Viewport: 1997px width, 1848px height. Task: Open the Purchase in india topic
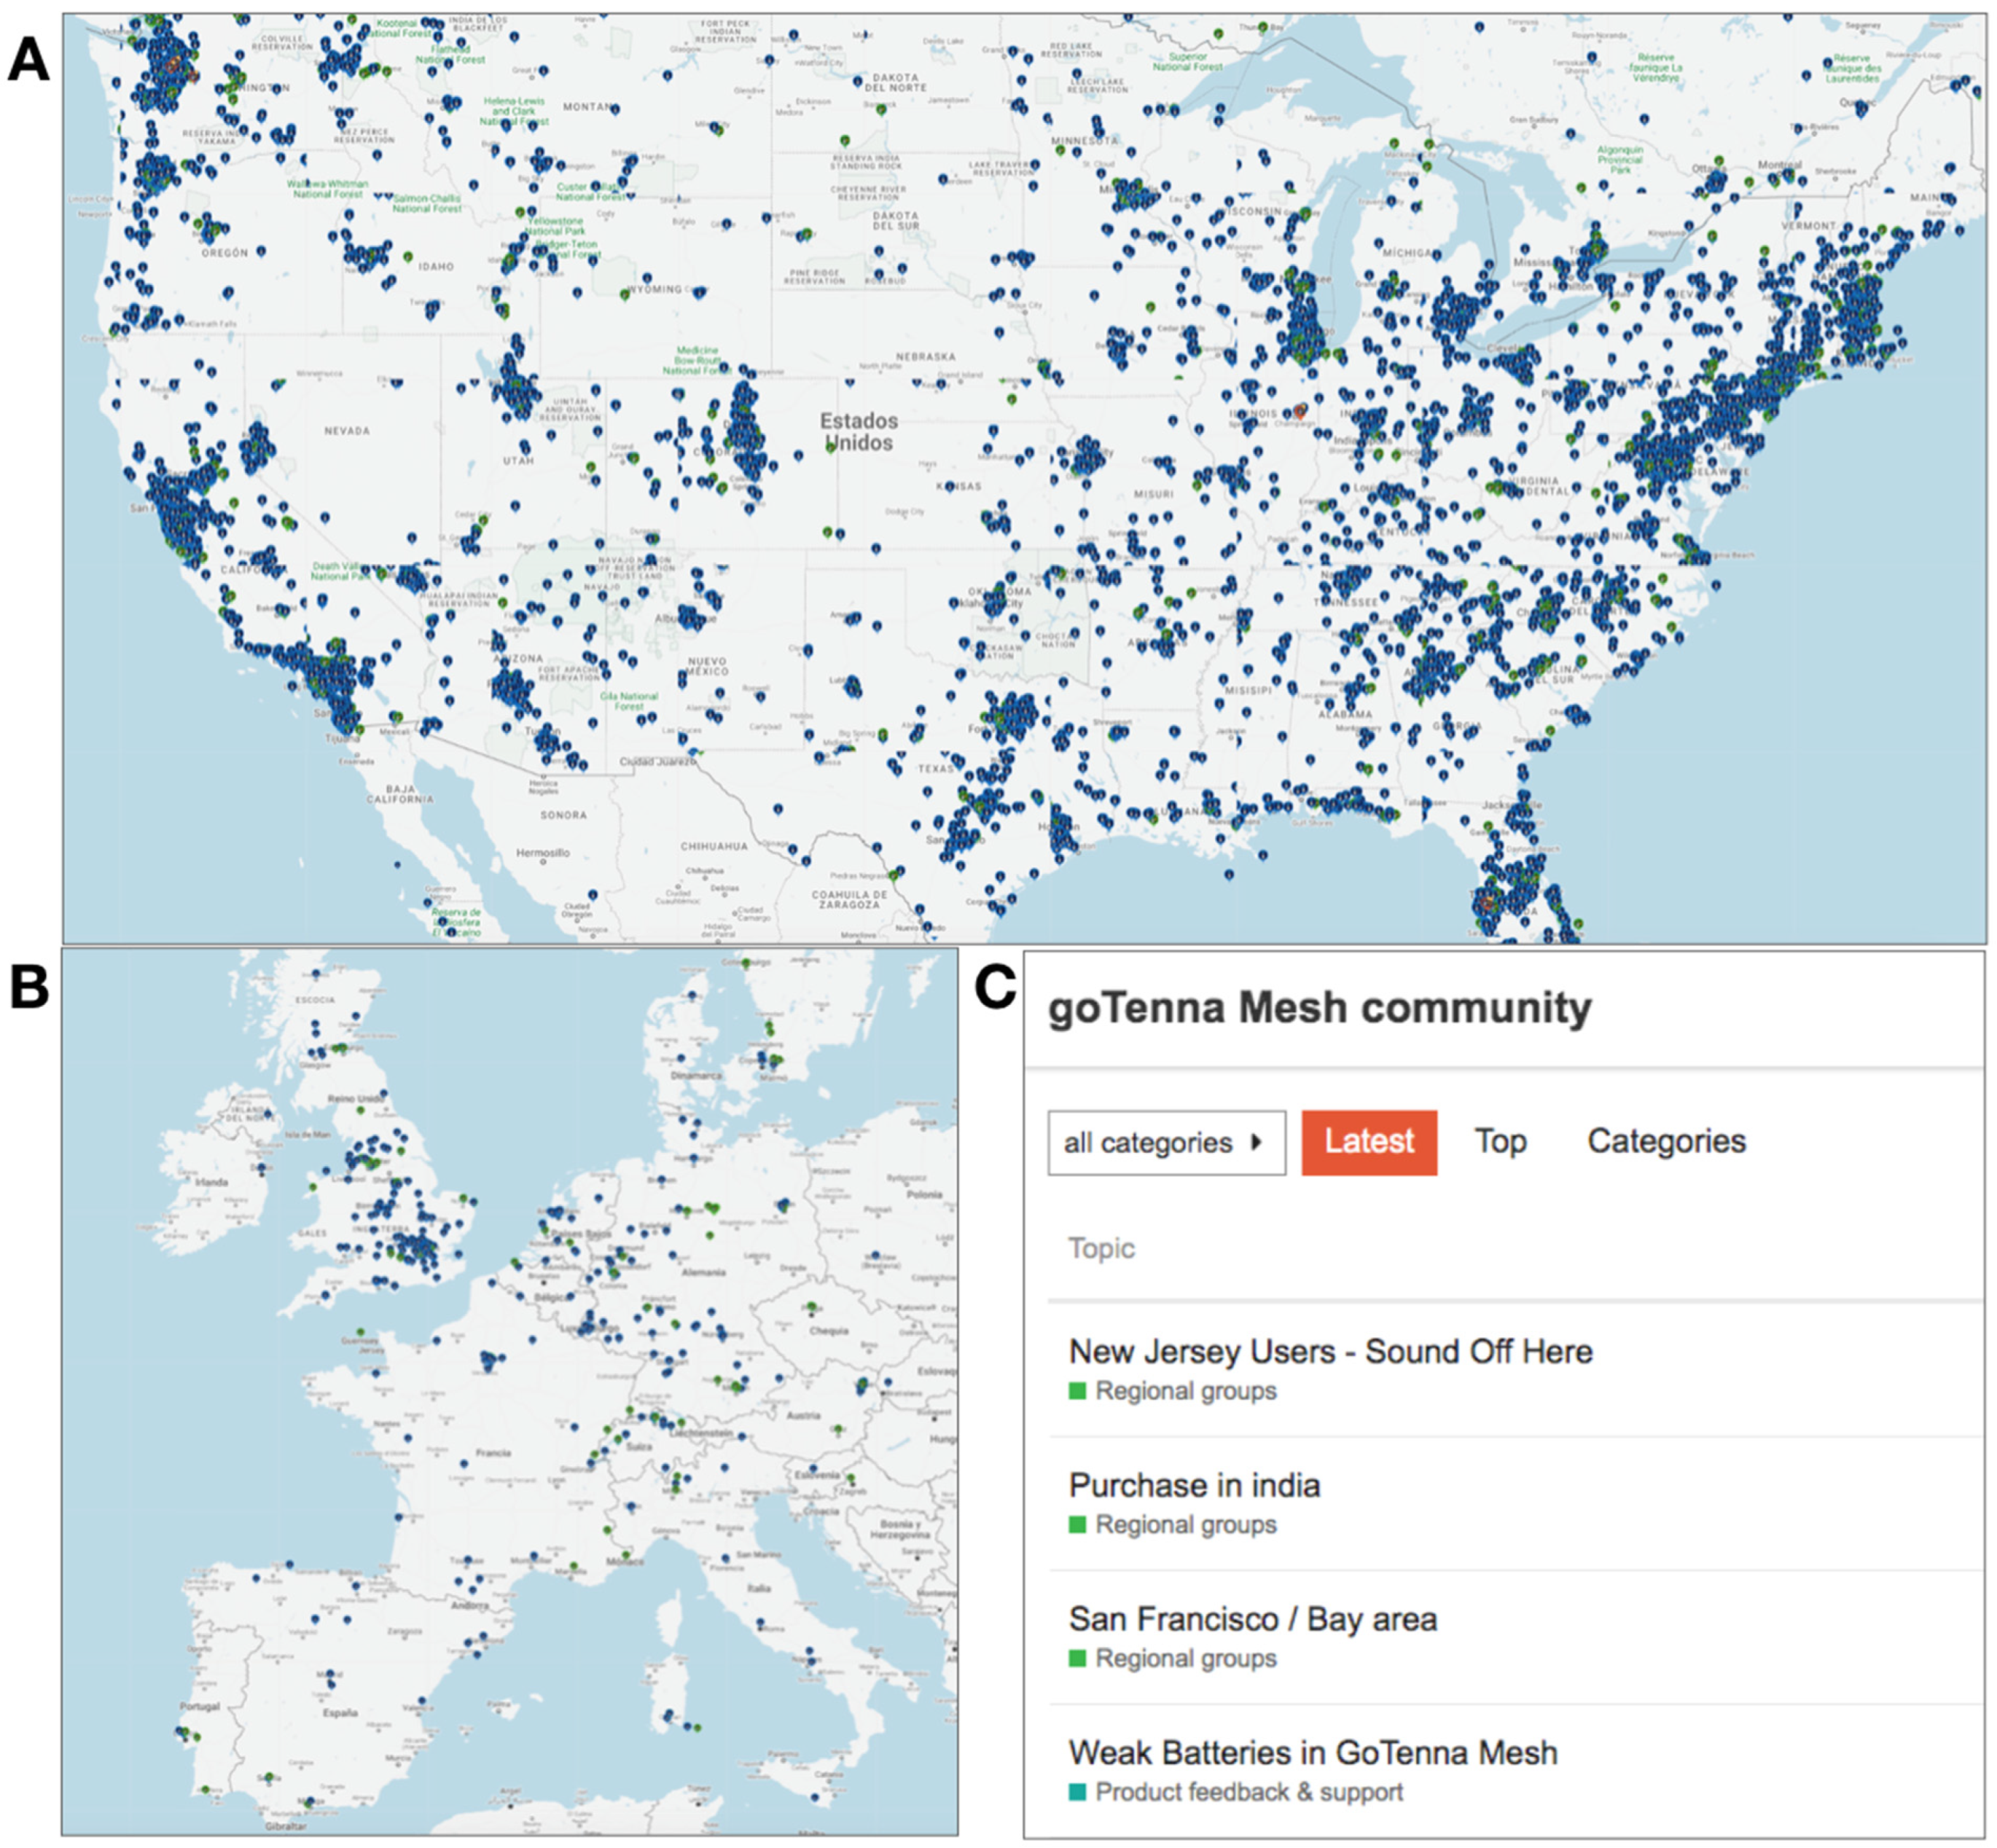pos(1194,1486)
